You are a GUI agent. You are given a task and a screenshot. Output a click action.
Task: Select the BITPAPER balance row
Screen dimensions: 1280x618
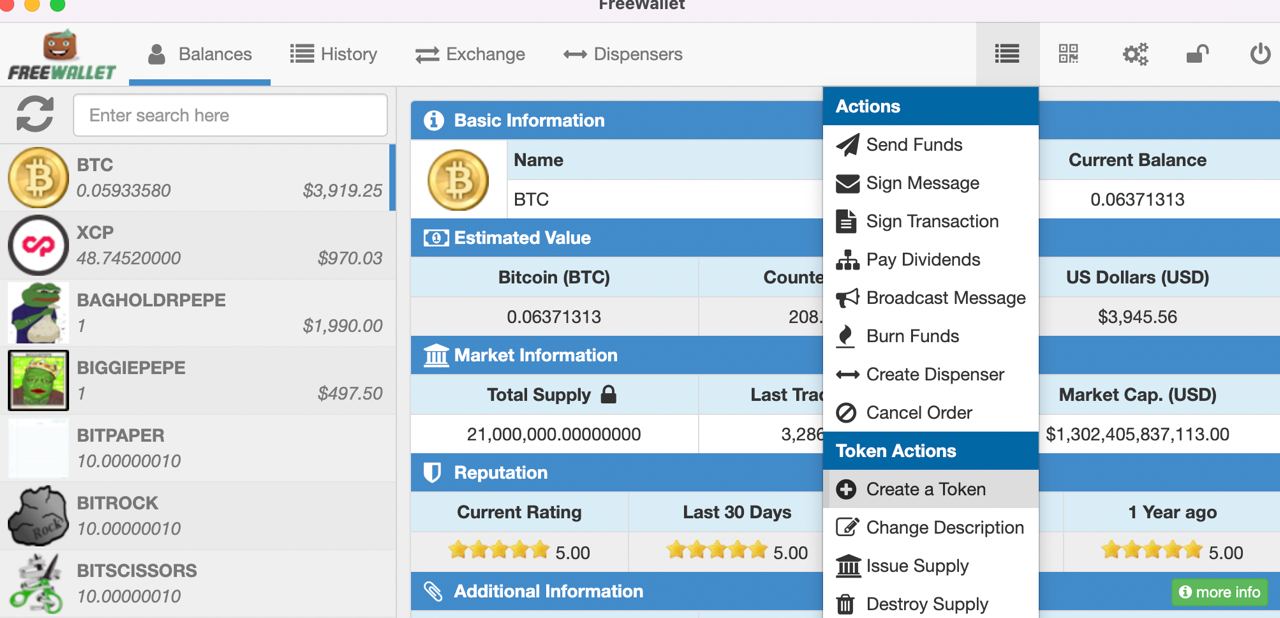pyautogui.click(x=198, y=448)
